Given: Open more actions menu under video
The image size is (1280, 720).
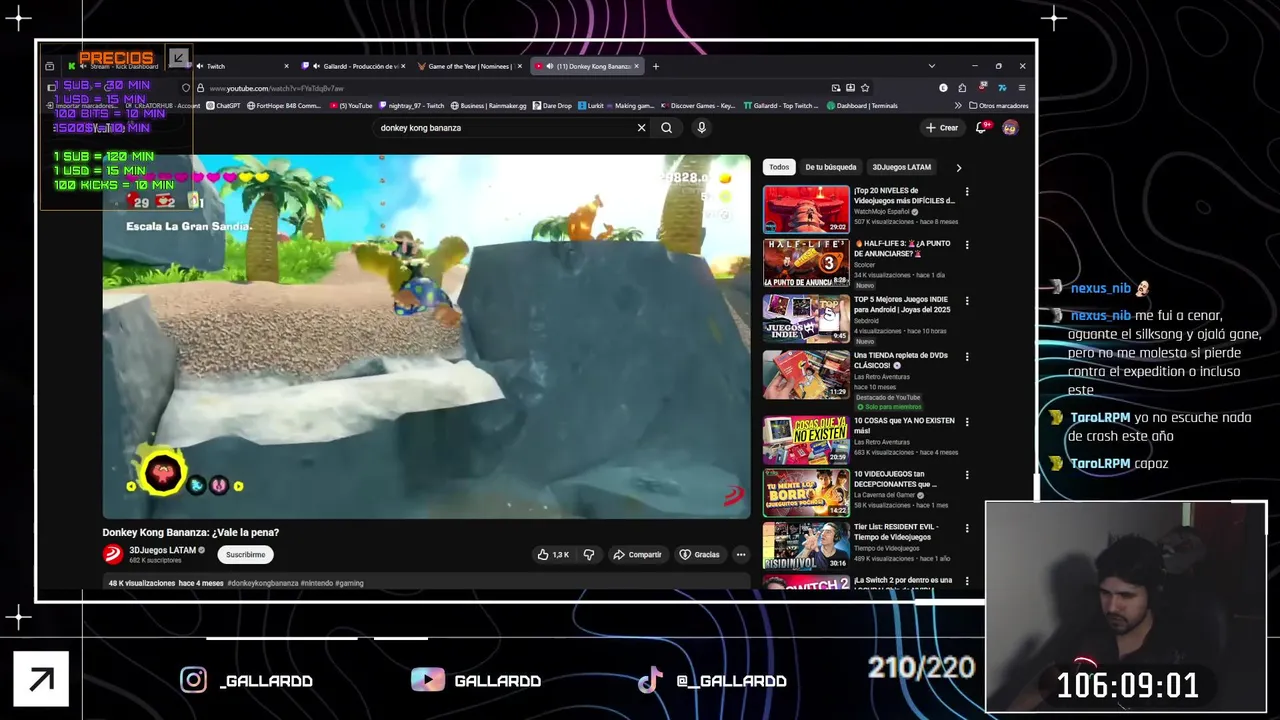Looking at the screenshot, I should [741, 554].
